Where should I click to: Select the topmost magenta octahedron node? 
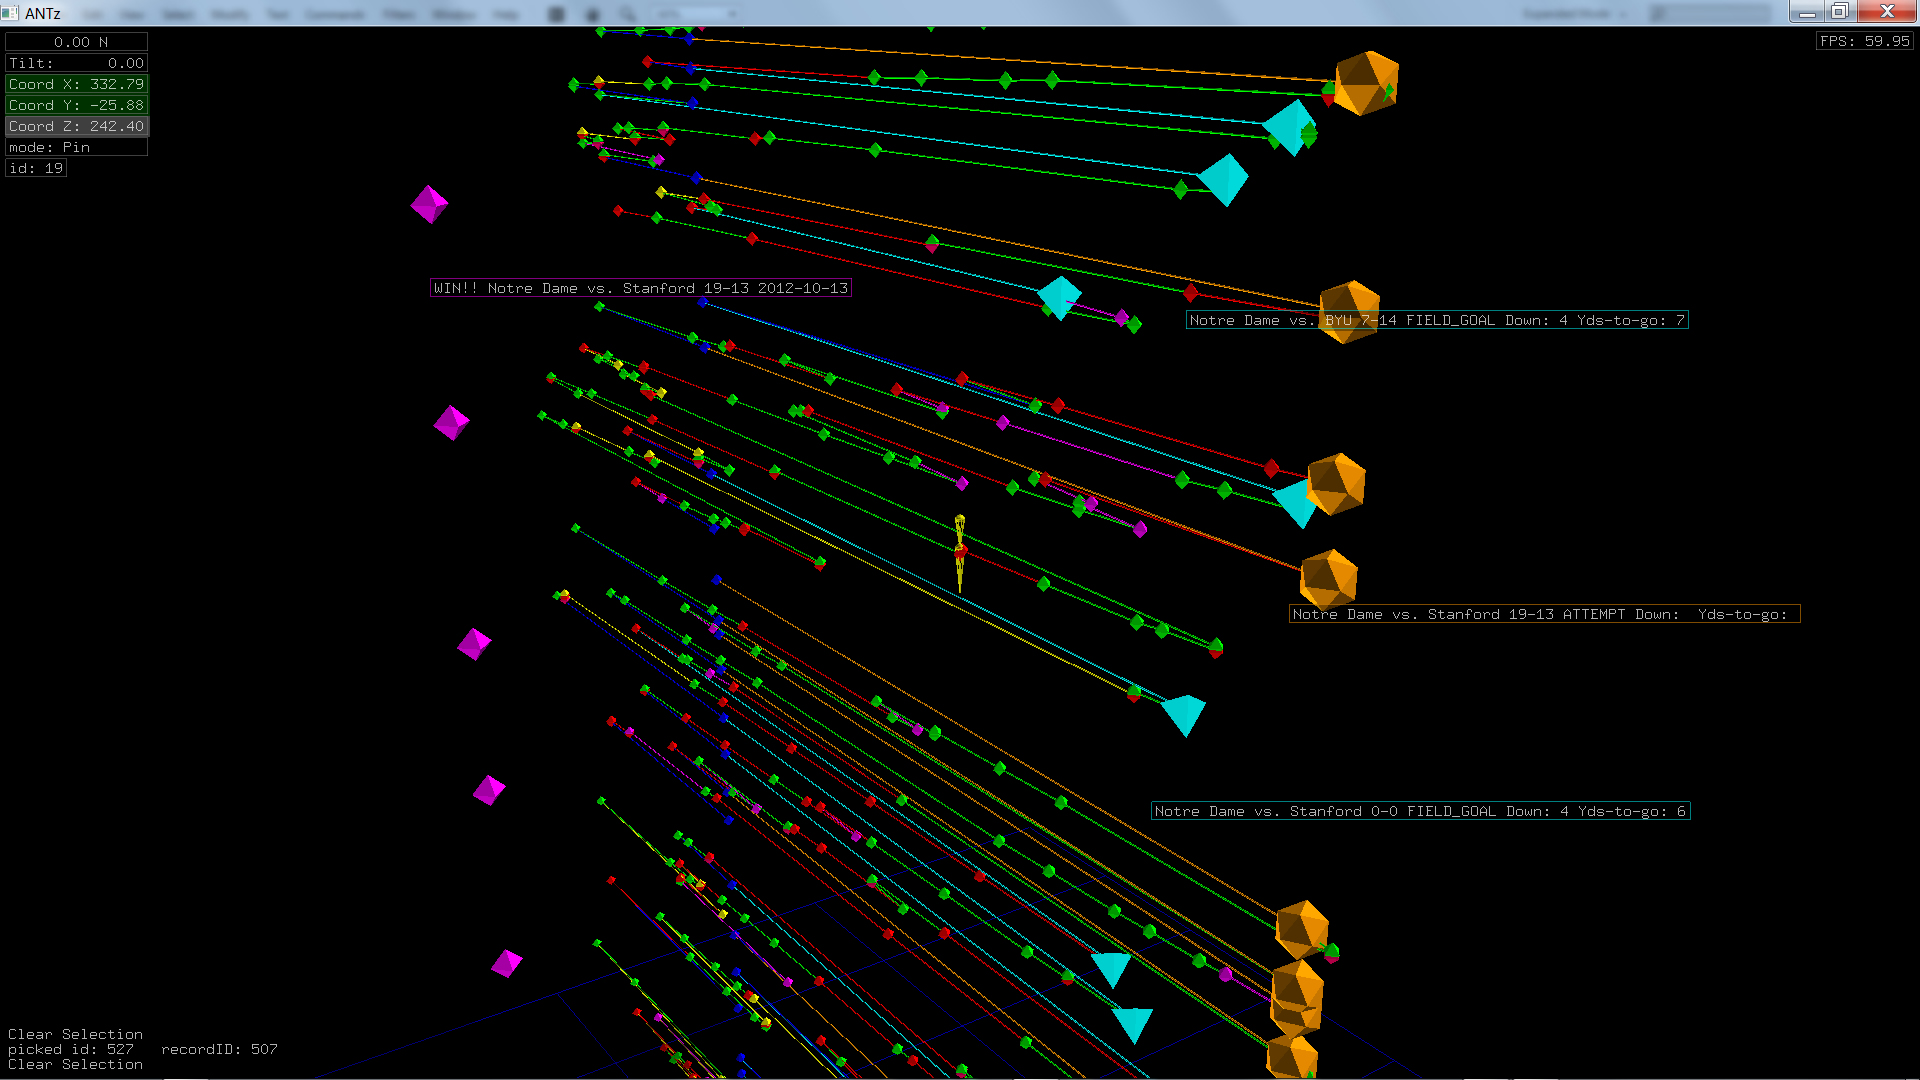click(x=429, y=204)
